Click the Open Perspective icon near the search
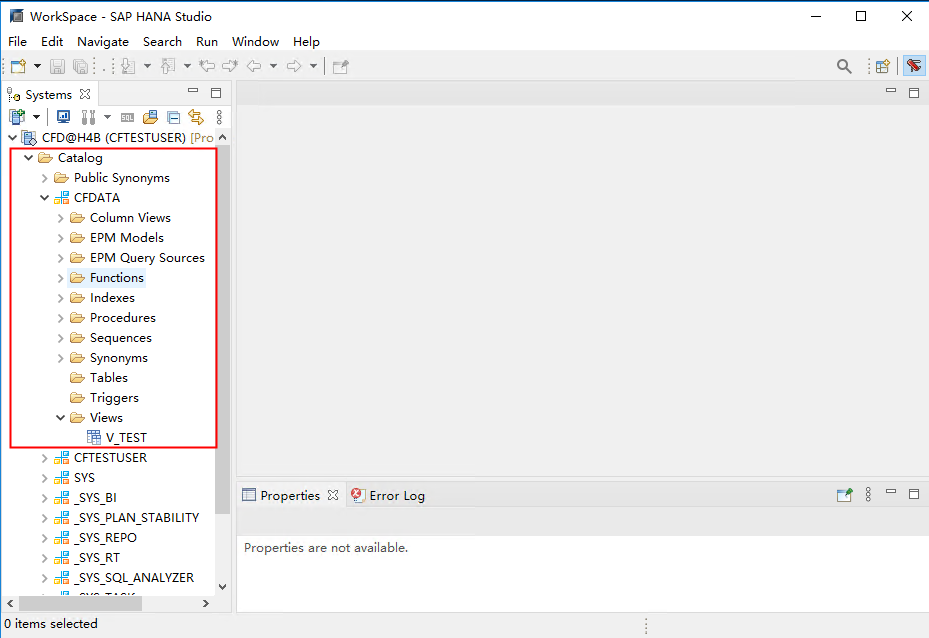Image resolution: width=929 pixels, height=638 pixels. [x=881, y=66]
